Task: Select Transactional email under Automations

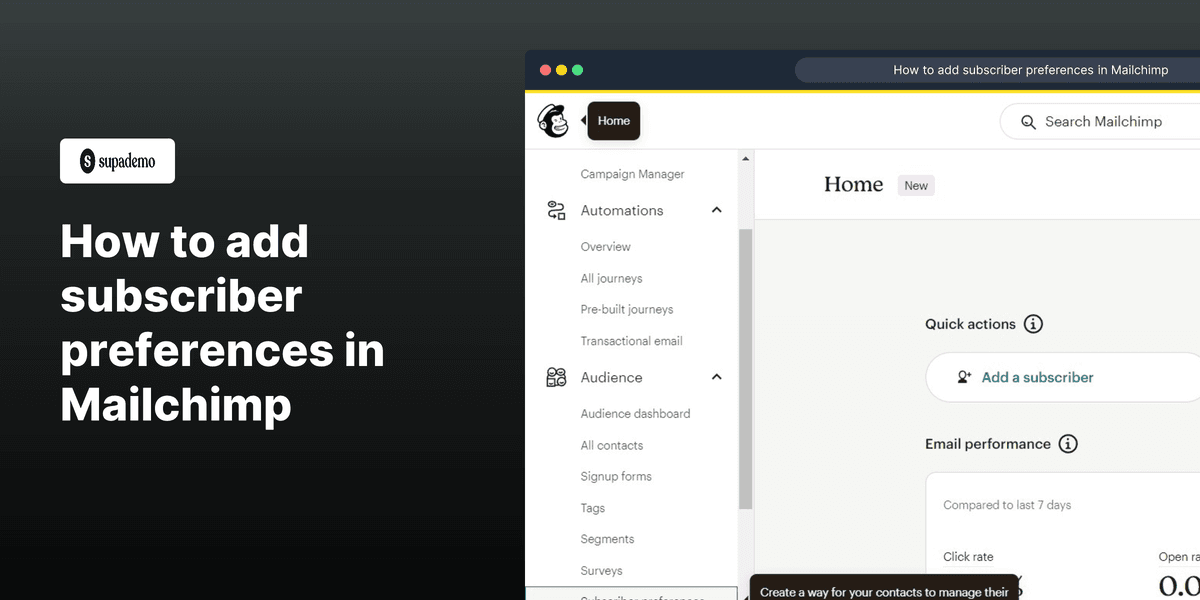Action: coord(631,340)
